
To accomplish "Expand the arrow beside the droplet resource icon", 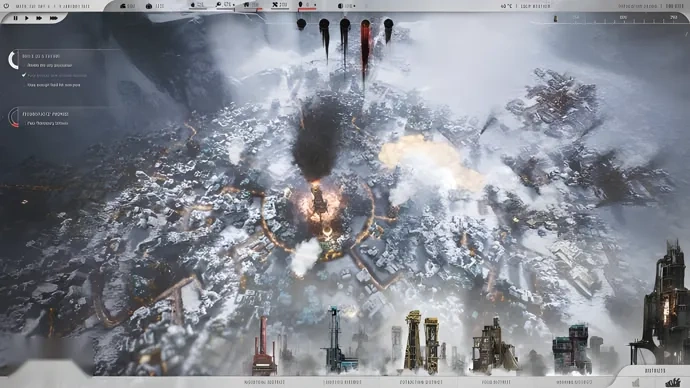I will click(315, 5).
